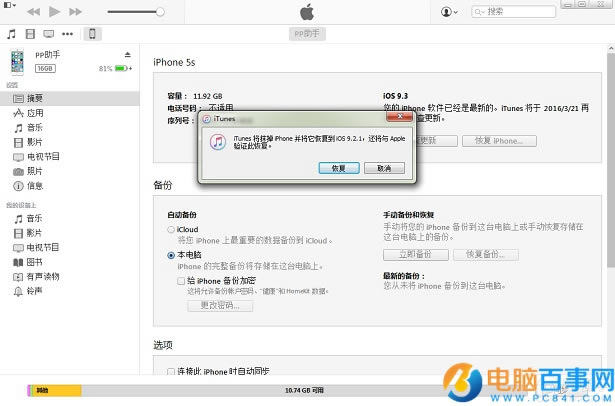Toggle 连接此 iPhone 时自动同步 checkbox

pos(171,371)
